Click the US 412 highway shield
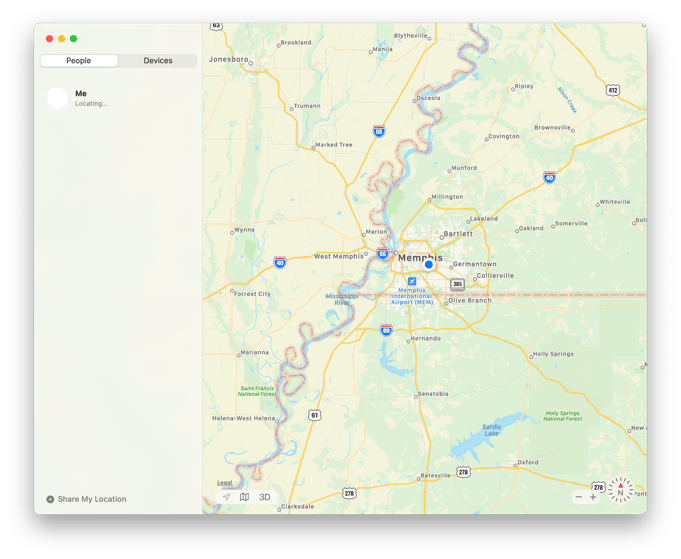The height and width of the screenshot is (559, 681). (613, 90)
